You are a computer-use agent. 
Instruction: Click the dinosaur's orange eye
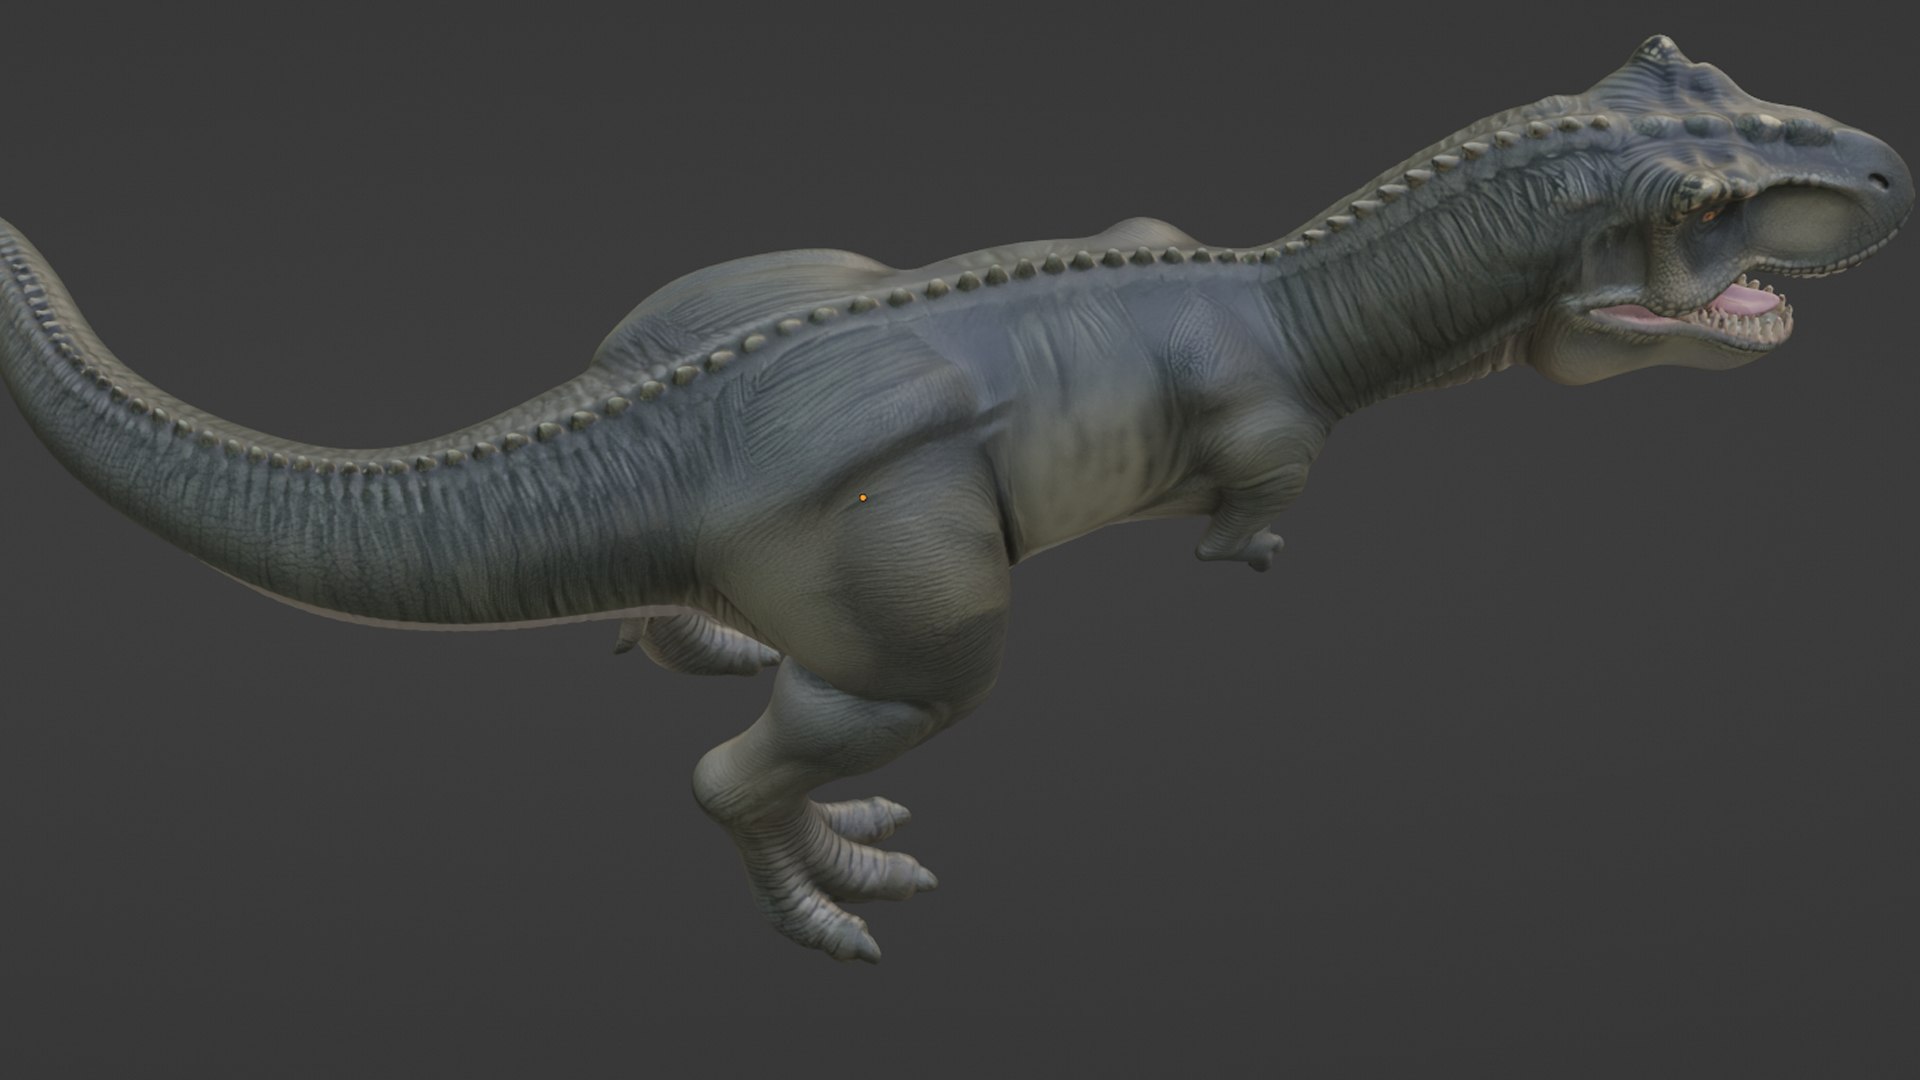[x=1709, y=215]
